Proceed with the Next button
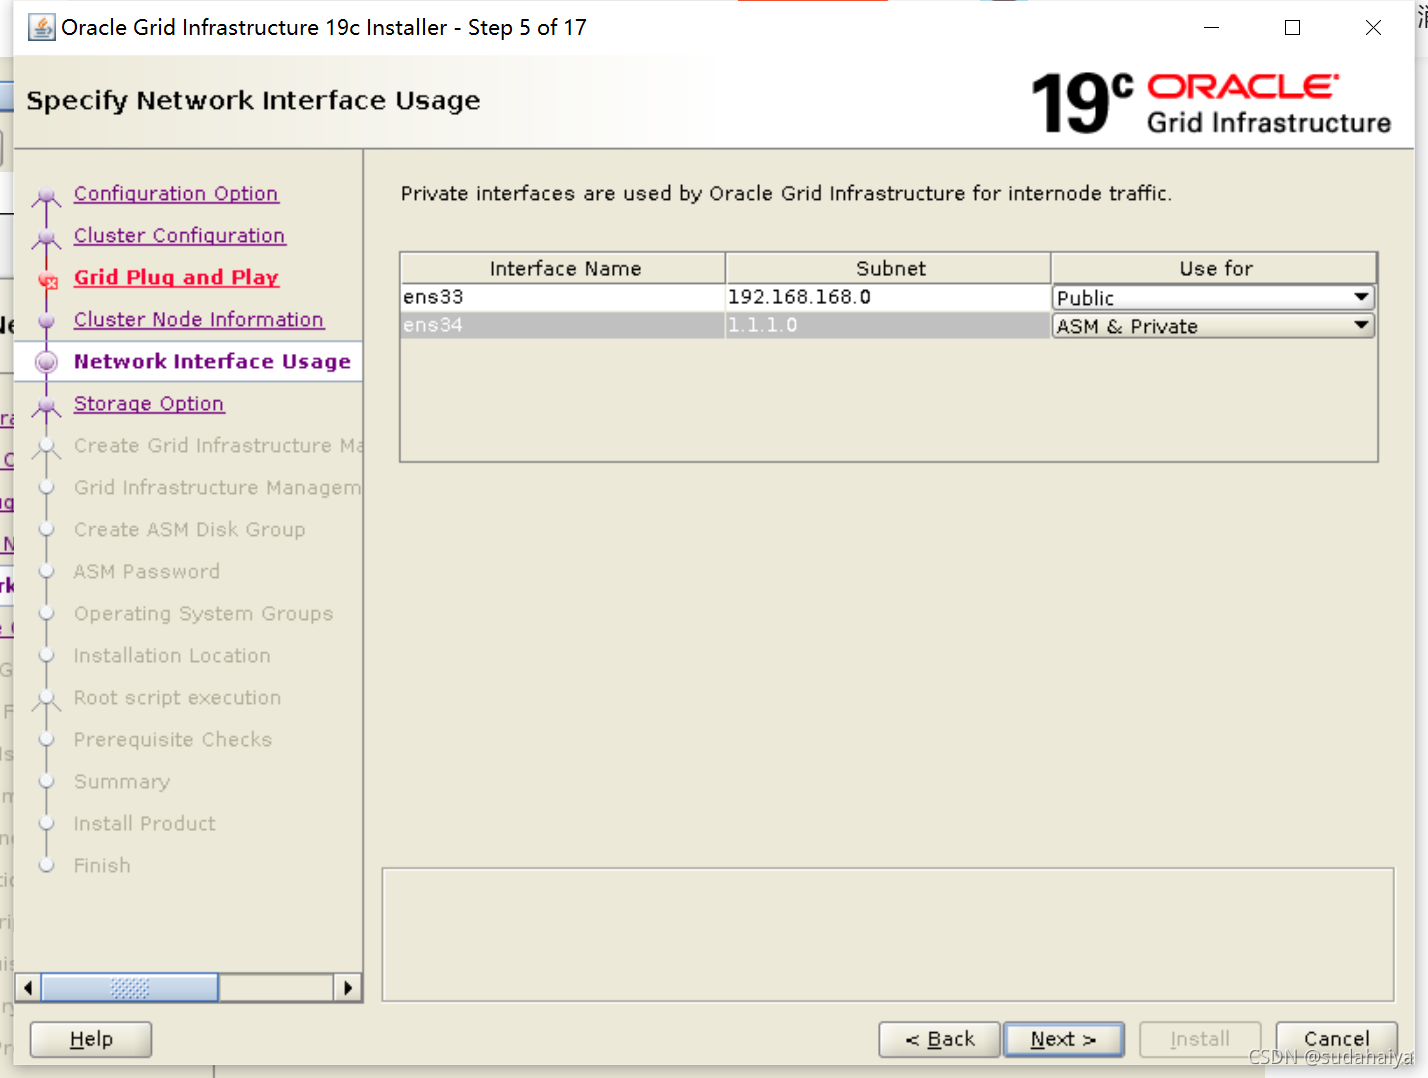Viewport: 1428px width, 1078px height. pyautogui.click(x=1064, y=1040)
